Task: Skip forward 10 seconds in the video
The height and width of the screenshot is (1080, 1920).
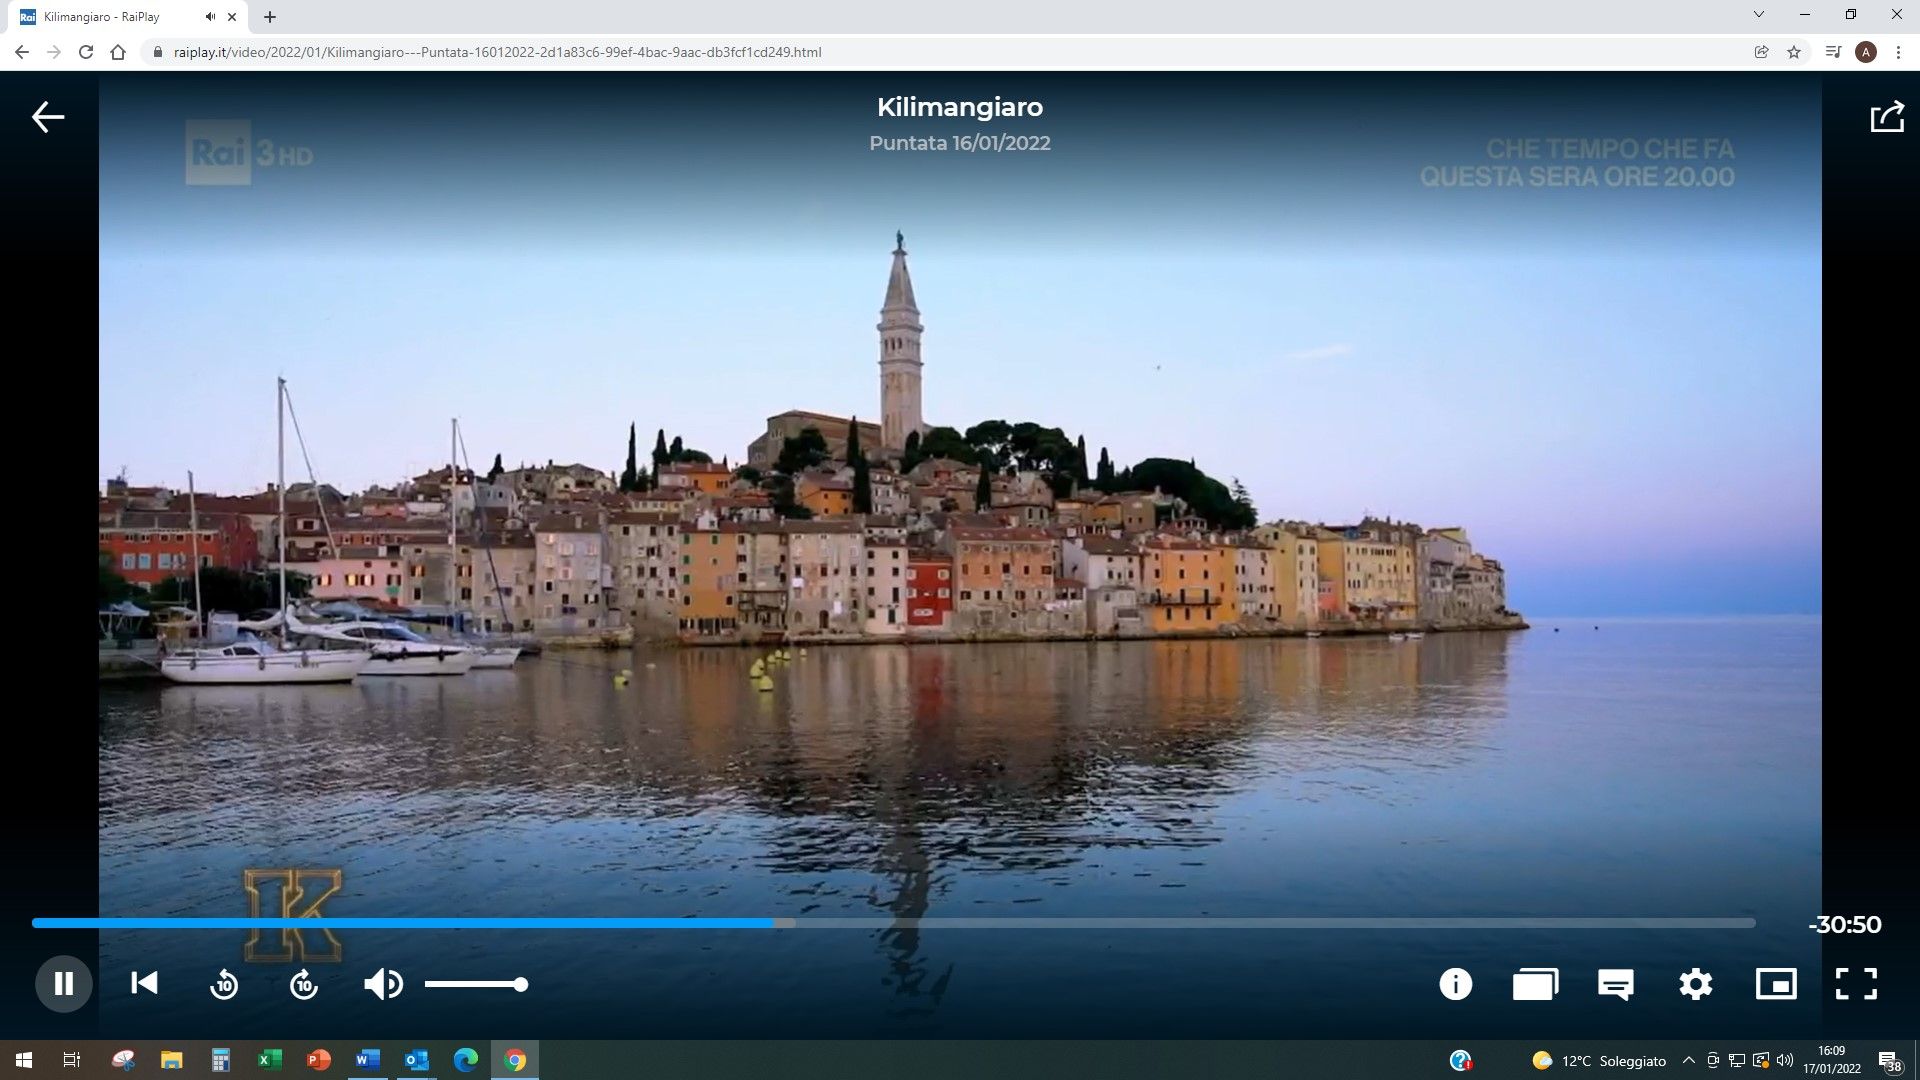Action: tap(304, 985)
